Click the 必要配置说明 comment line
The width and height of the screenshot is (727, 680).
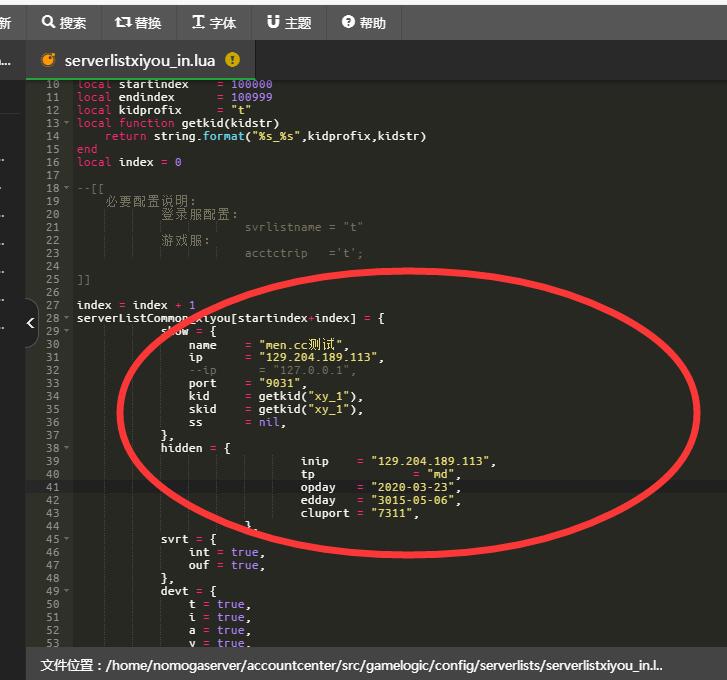point(151,201)
